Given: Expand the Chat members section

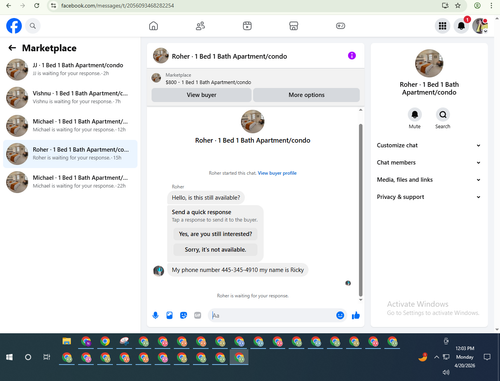Looking at the screenshot, I should pos(429,163).
